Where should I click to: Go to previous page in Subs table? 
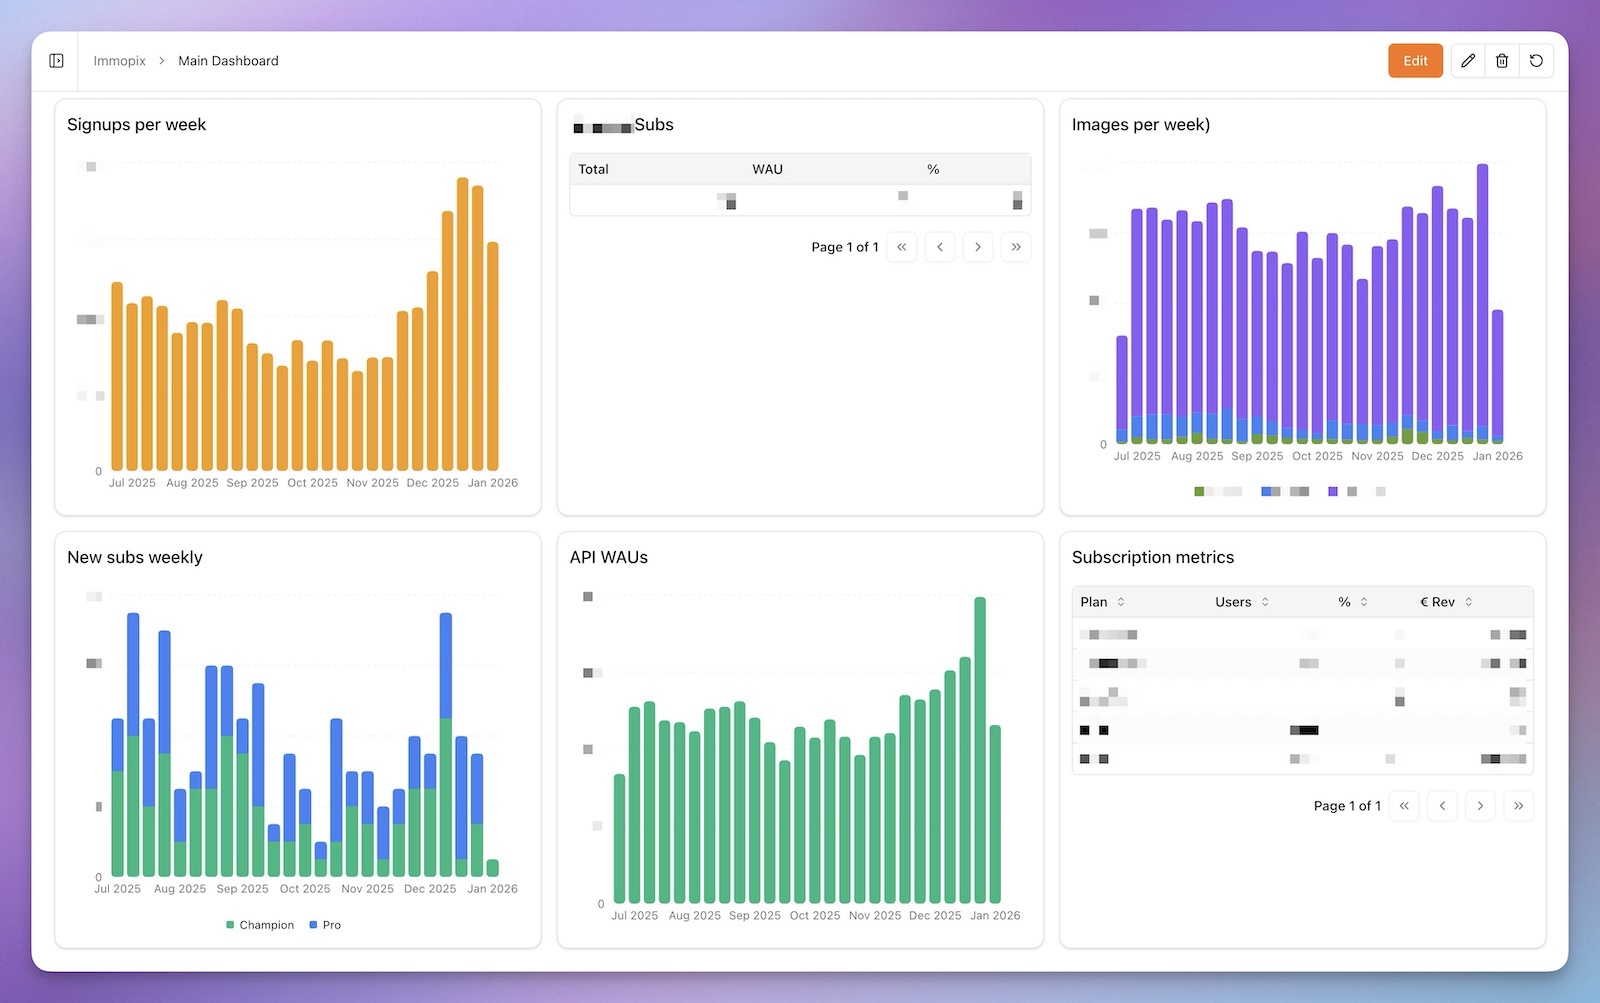tap(940, 247)
